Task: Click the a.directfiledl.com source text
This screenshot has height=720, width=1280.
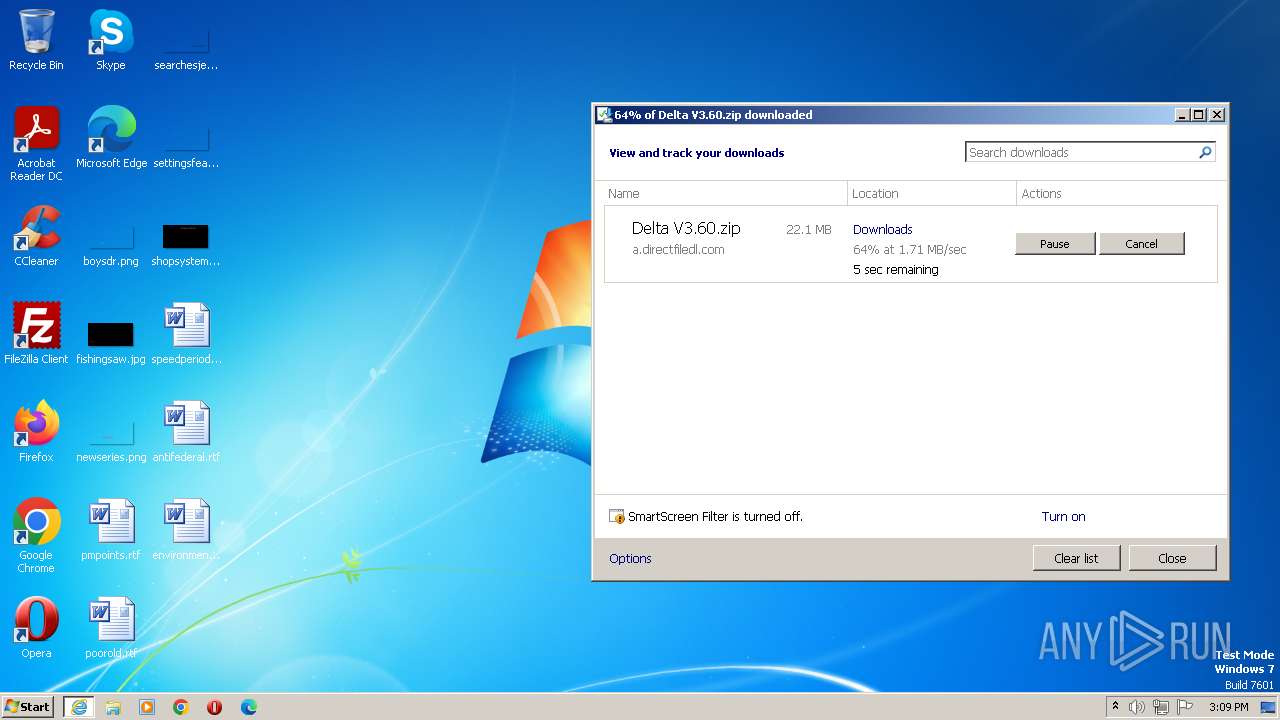Action: click(678, 250)
